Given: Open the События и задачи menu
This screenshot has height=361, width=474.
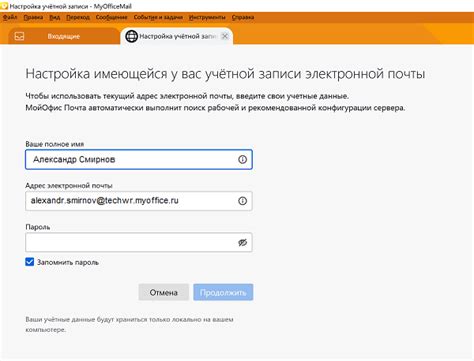Looking at the screenshot, I should [x=158, y=17].
